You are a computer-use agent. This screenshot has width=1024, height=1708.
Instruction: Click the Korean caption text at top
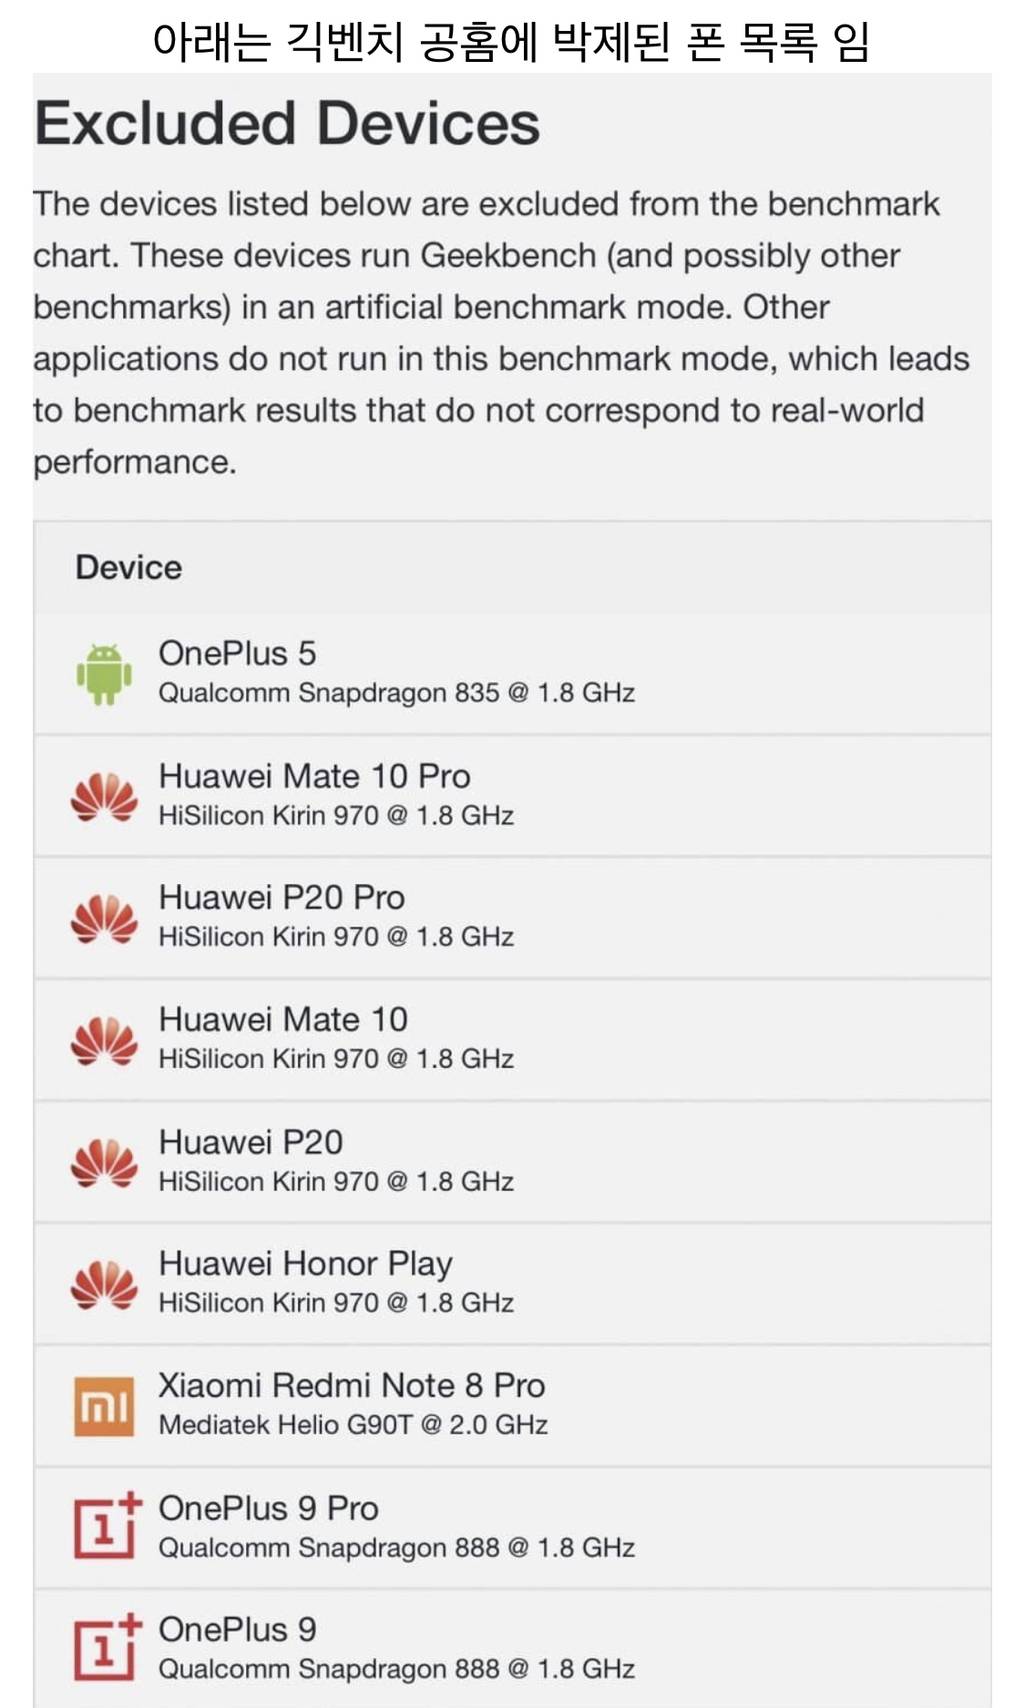[511, 41]
